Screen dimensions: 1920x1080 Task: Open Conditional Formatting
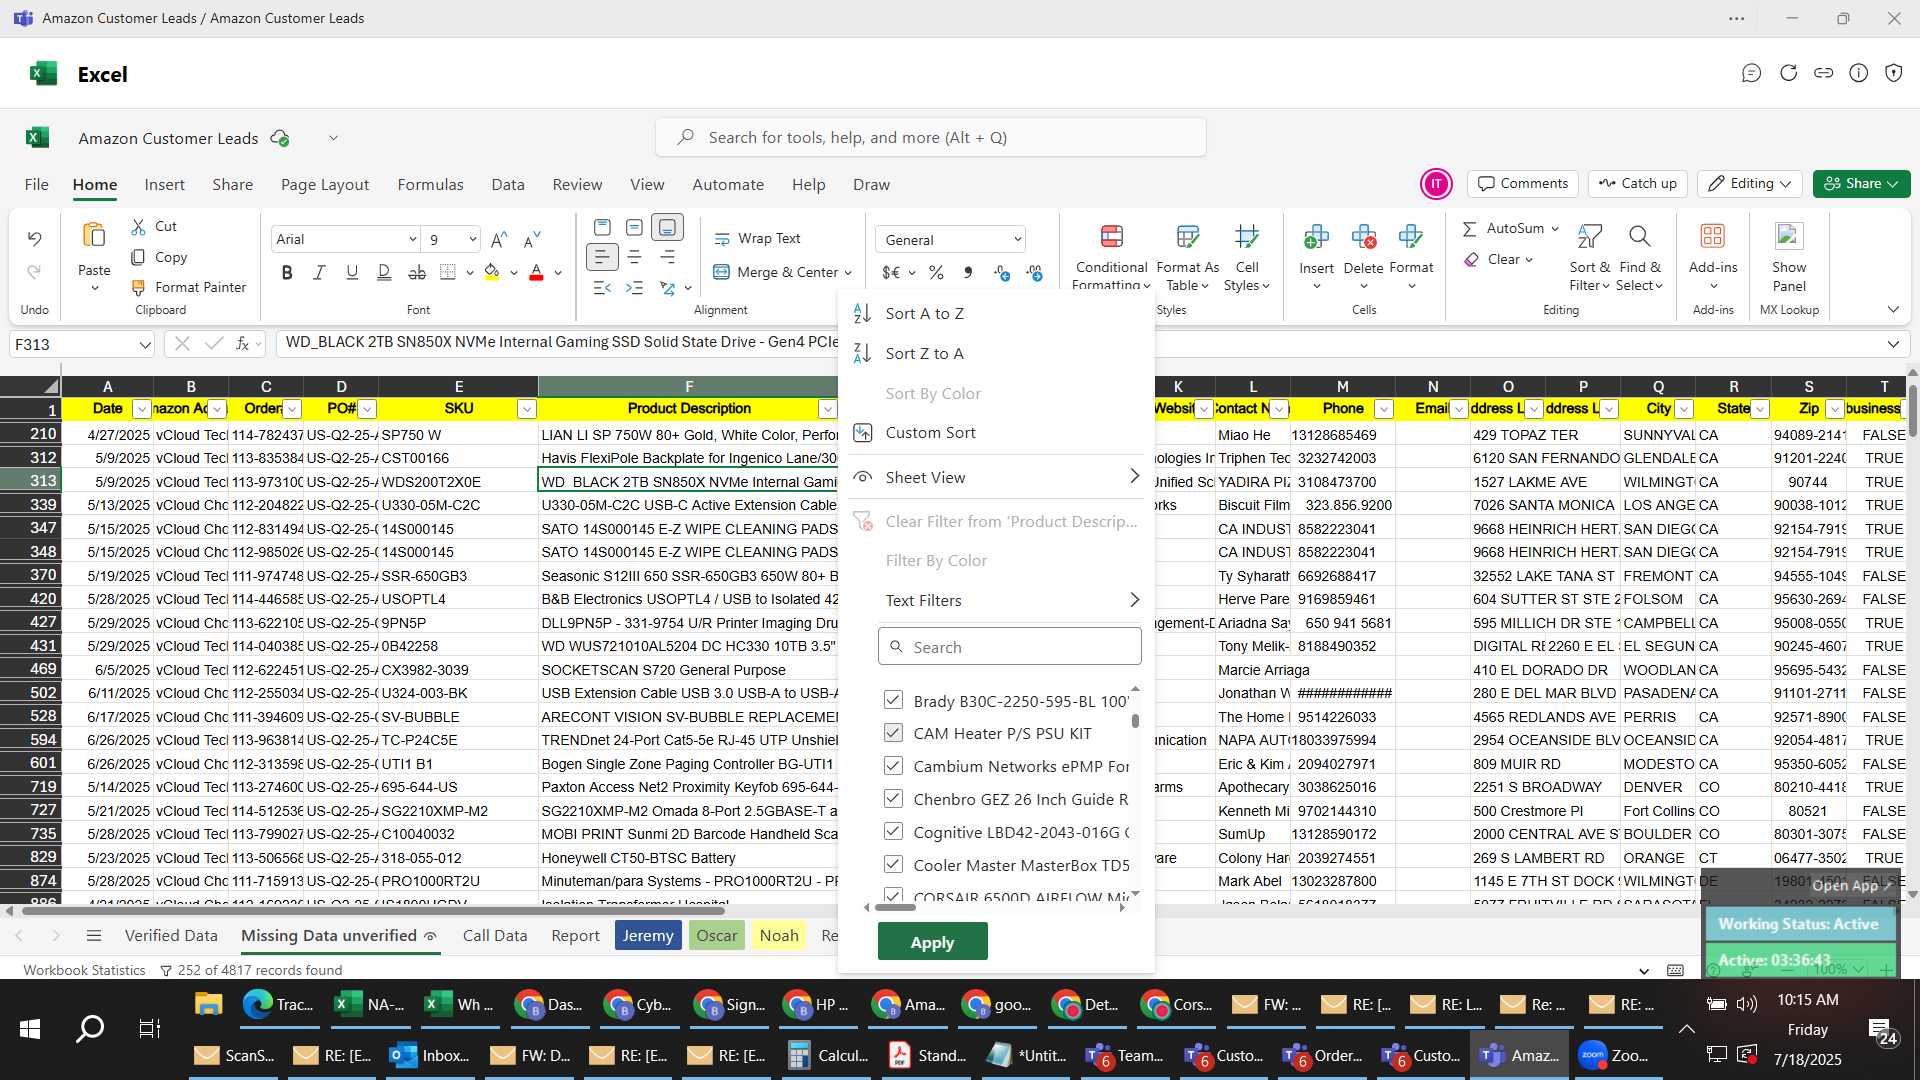coord(1111,257)
